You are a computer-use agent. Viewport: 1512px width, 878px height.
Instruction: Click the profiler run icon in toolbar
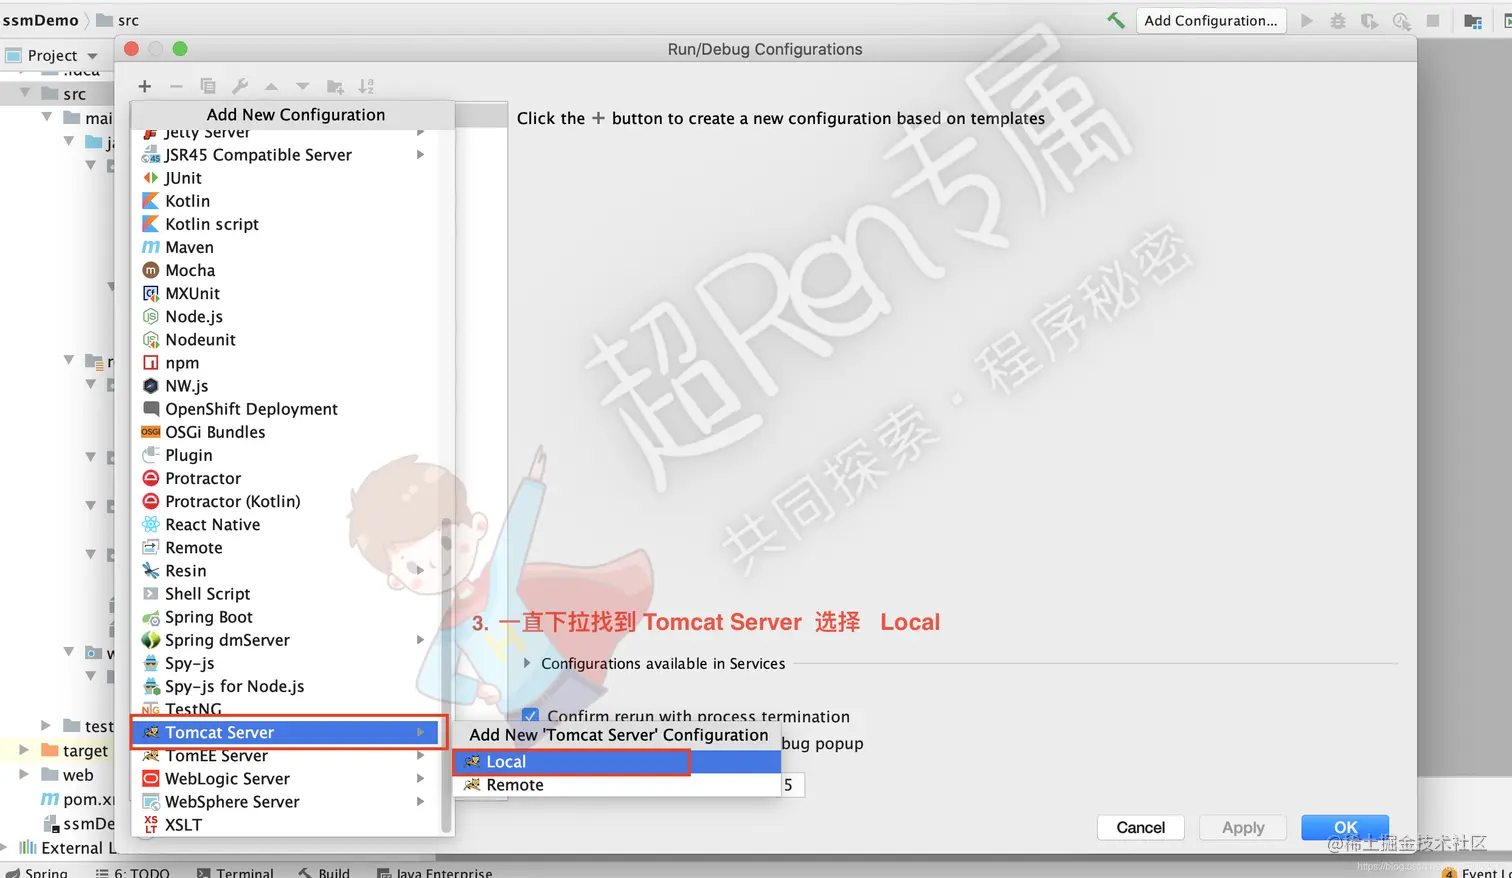click(1401, 20)
